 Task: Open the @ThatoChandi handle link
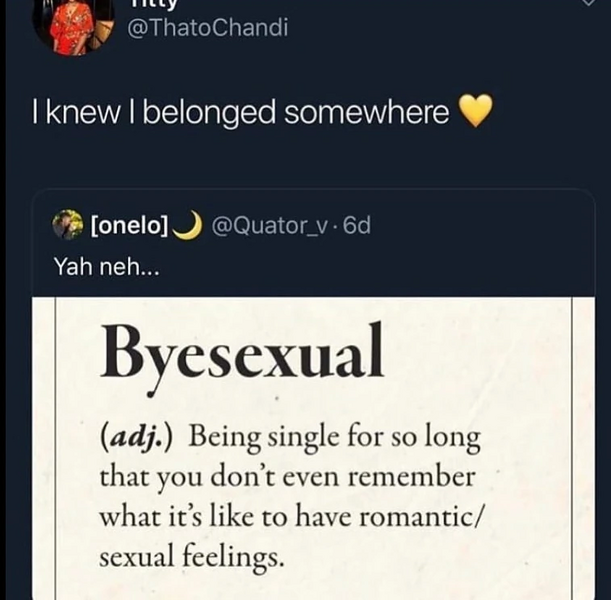pos(207,28)
